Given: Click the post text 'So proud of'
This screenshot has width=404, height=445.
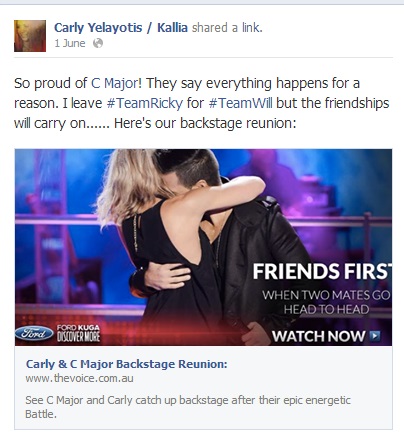Looking at the screenshot, I should [x=51, y=83].
